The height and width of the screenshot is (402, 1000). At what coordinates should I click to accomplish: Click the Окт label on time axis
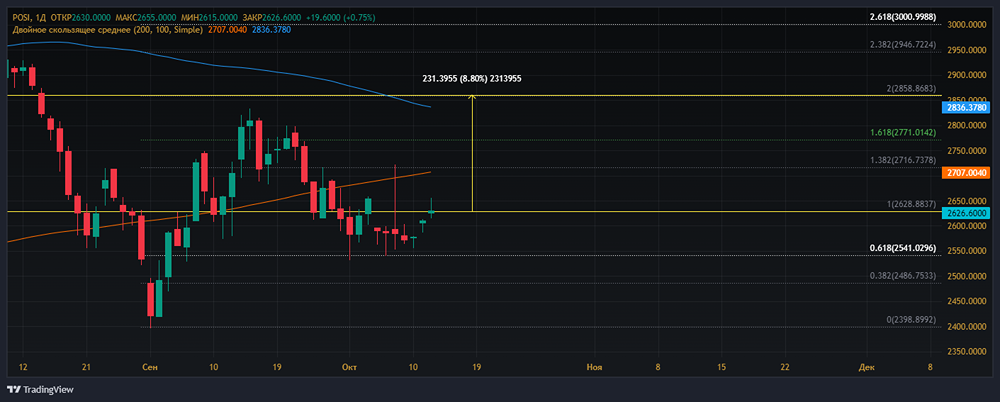(349, 367)
